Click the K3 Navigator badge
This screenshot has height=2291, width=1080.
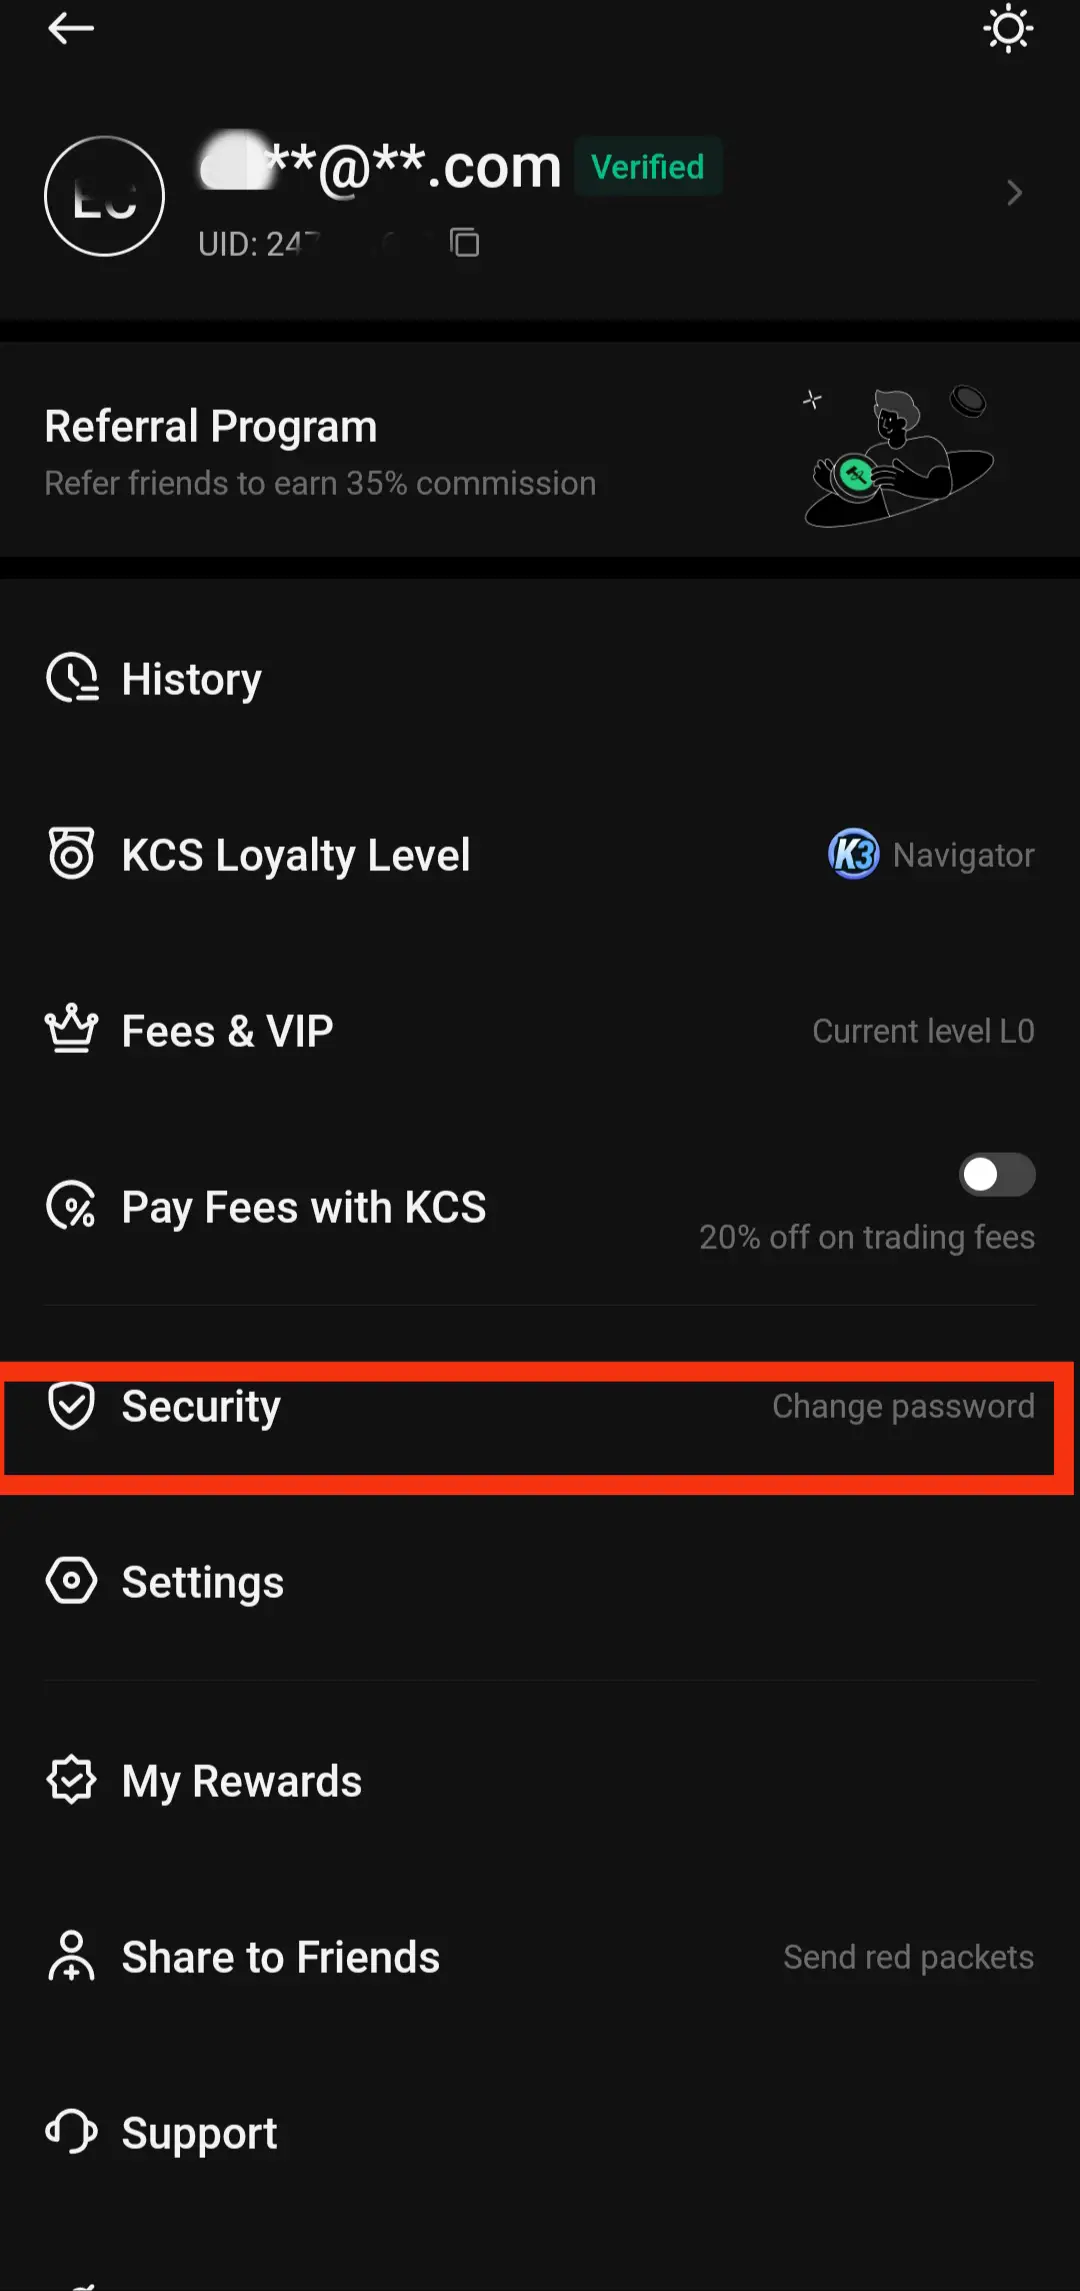(x=855, y=854)
